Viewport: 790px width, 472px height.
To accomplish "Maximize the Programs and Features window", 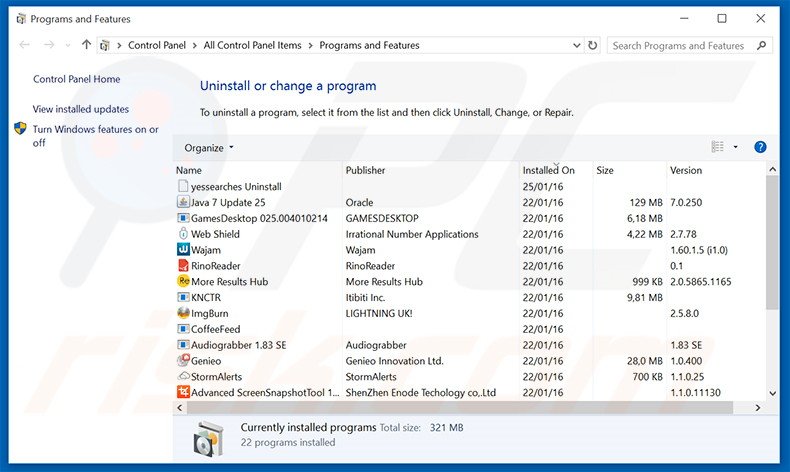I will [x=721, y=19].
